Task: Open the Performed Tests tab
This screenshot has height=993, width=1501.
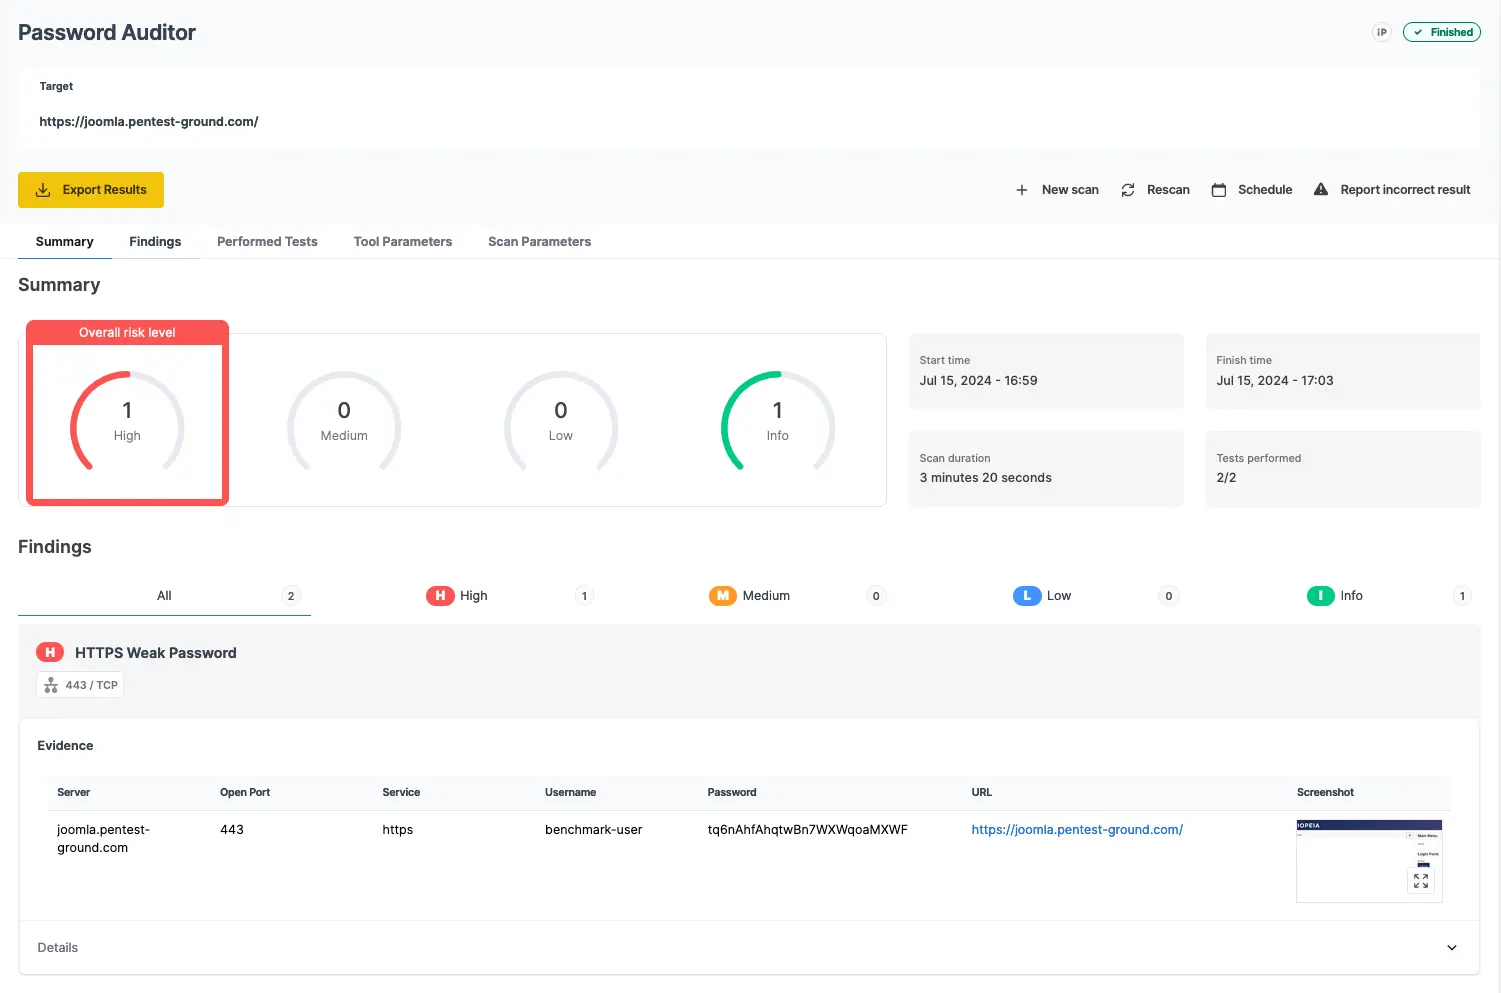Action: [x=267, y=242]
